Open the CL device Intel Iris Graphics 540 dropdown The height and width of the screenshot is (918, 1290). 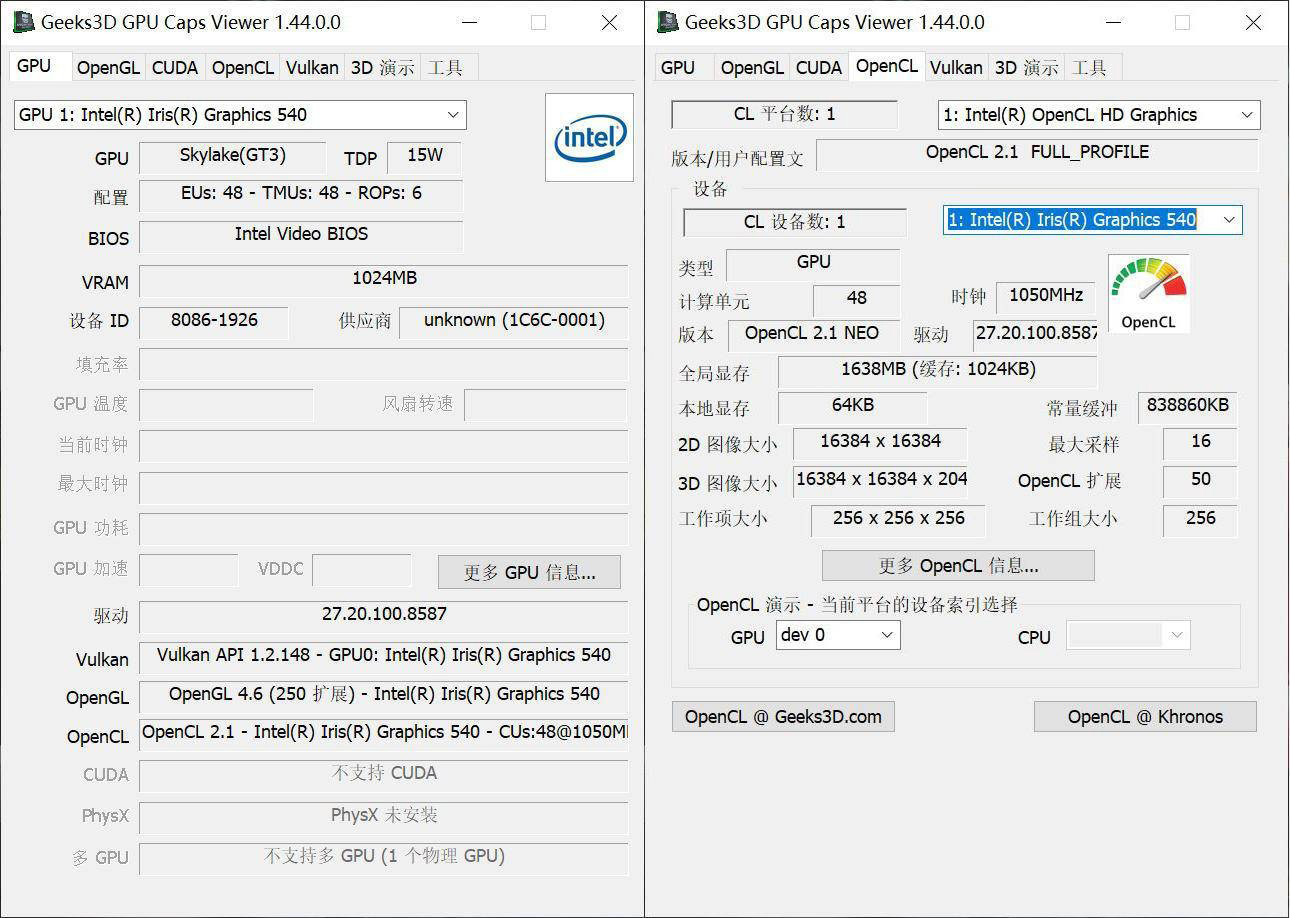(x=1092, y=220)
